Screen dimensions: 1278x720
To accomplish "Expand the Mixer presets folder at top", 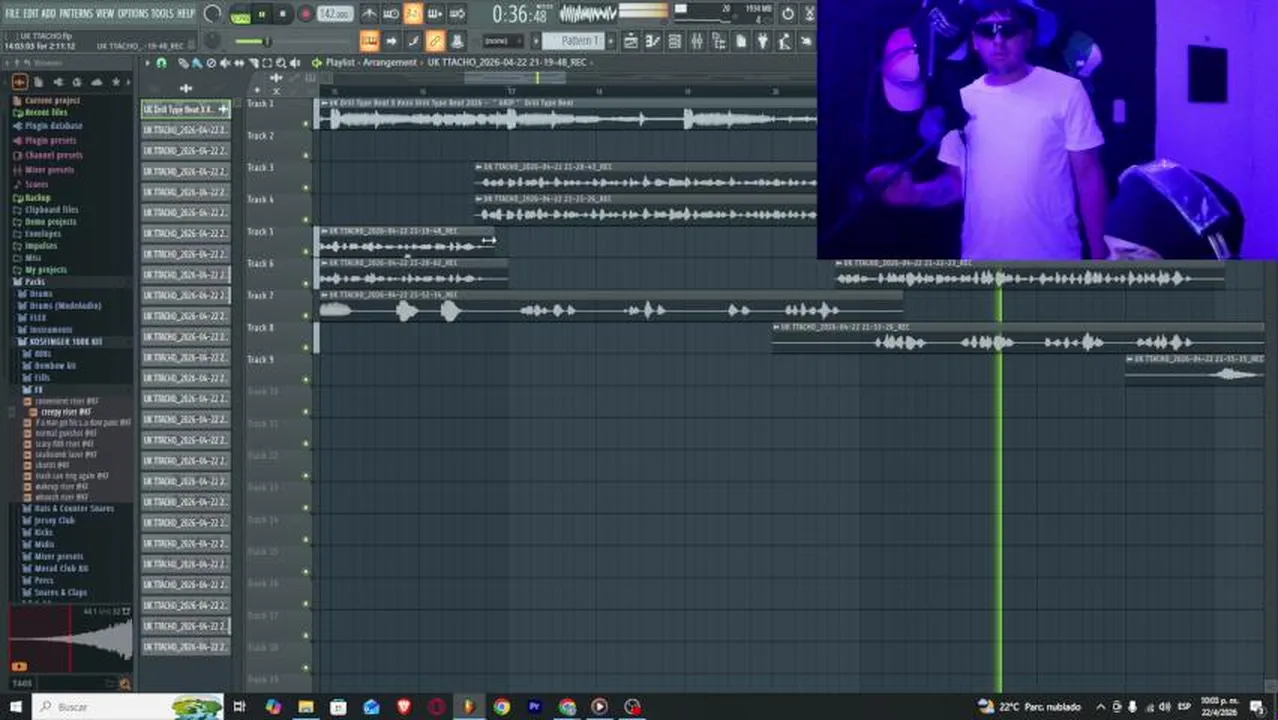I will point(49,170).
